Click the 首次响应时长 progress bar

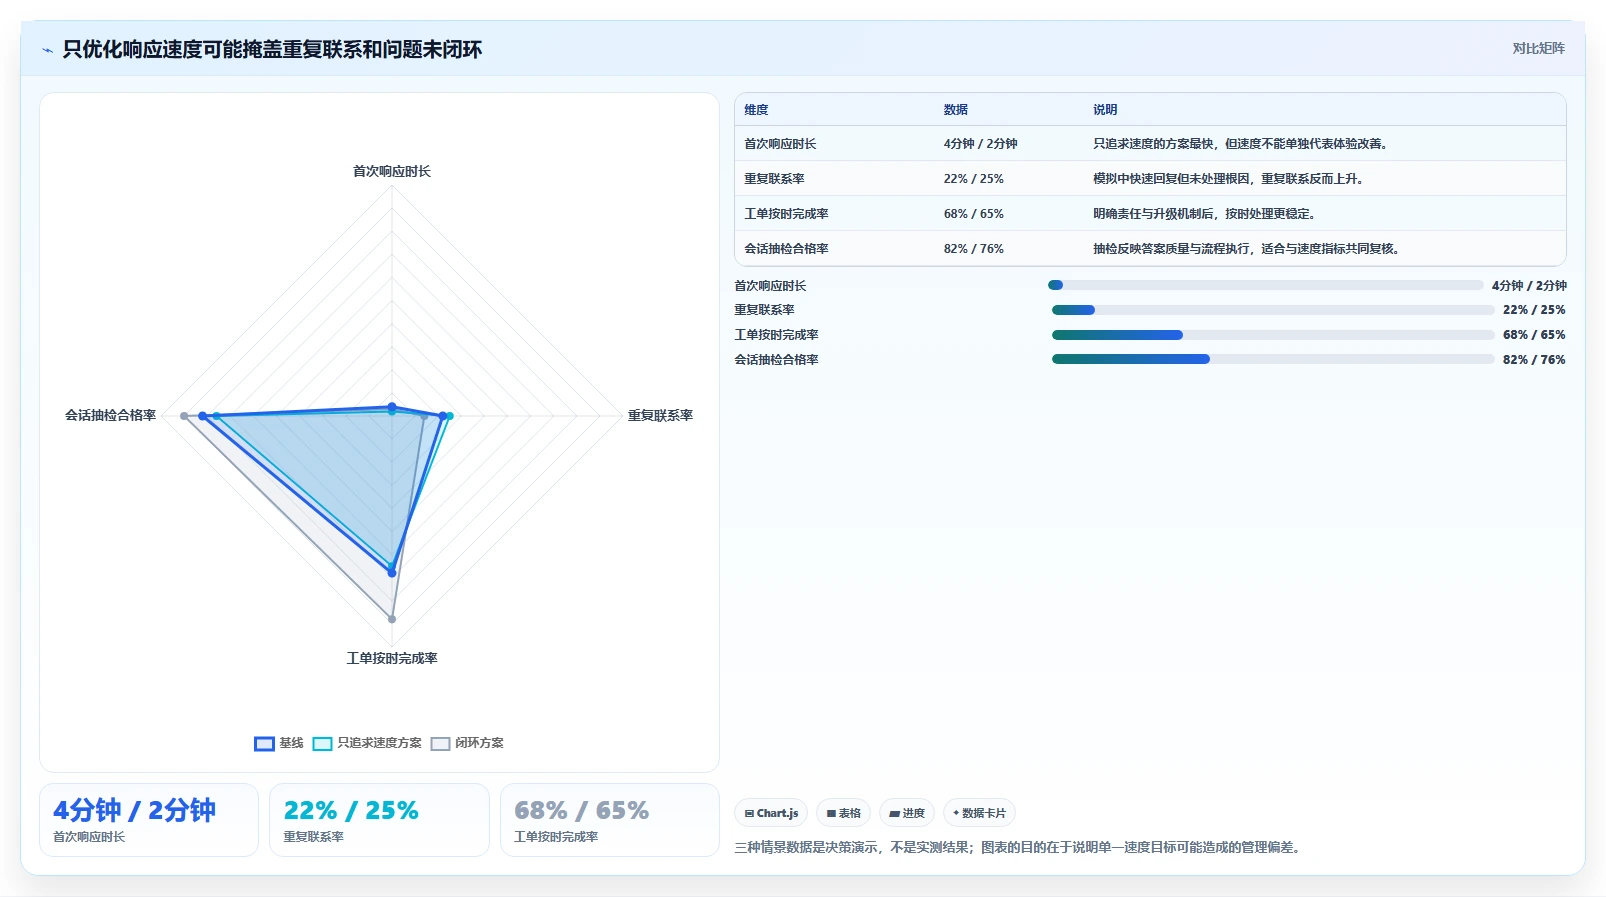coord(1266,285)
